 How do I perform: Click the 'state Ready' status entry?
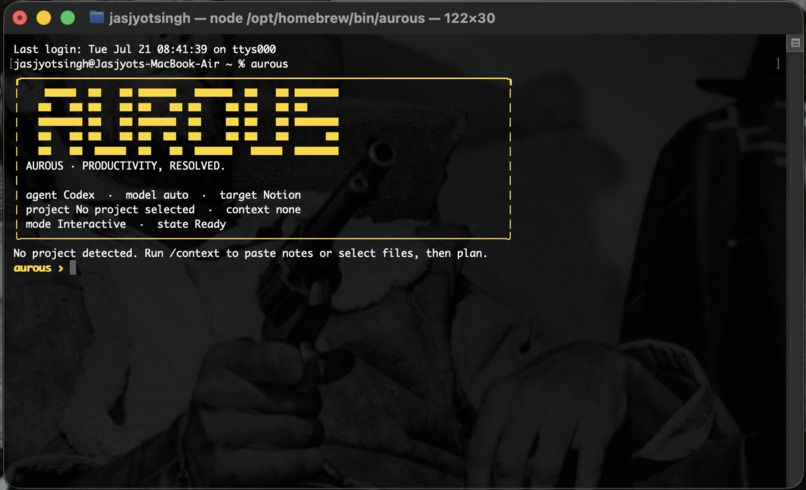click(x=191, y=224)
